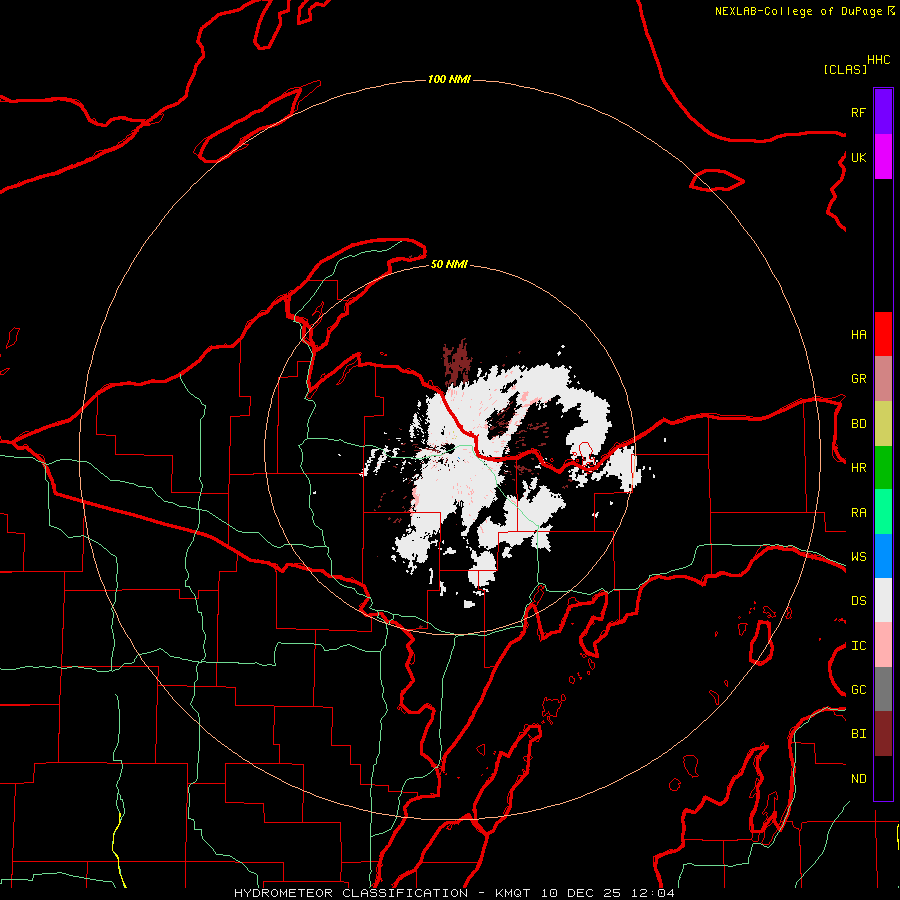Click the ND black legend swatch
Screen dimensions: 900x900
pos(883,778)
